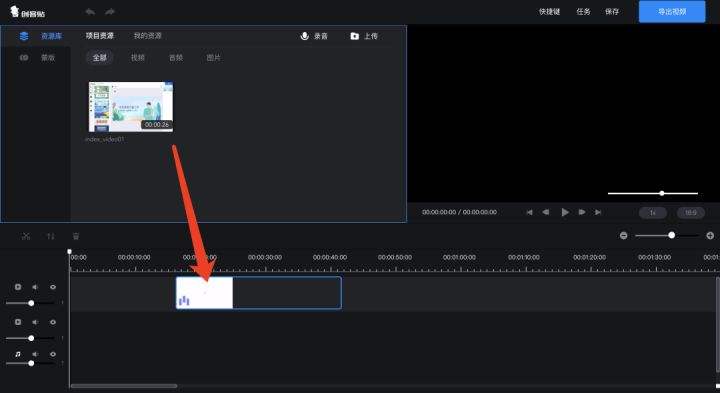Image resolution: width=720 pixels, height=393 pixels.
Task: Click the 导出视频 export button
Action: (x=672, y=11)
